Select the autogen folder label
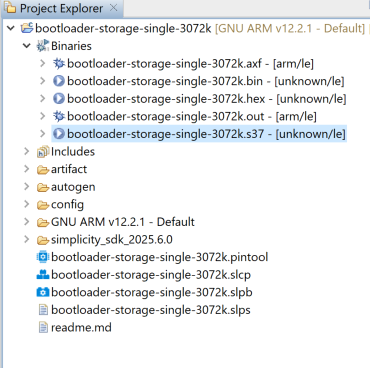 point(73,187)
